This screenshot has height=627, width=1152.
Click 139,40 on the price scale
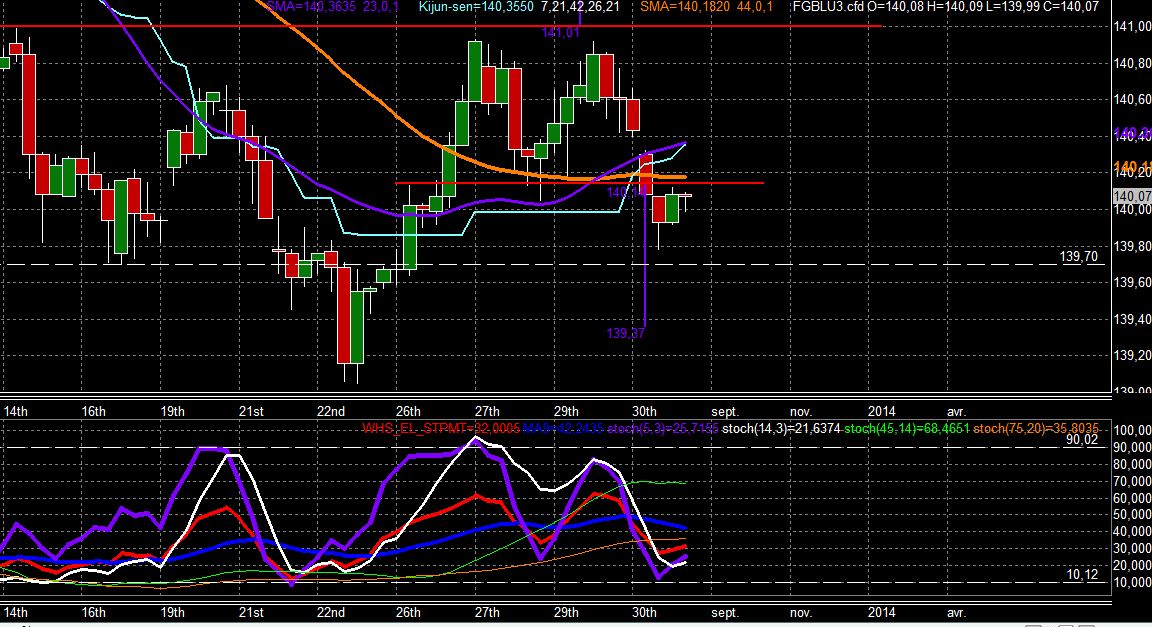pyautogui.click(x=1132, y=319)
